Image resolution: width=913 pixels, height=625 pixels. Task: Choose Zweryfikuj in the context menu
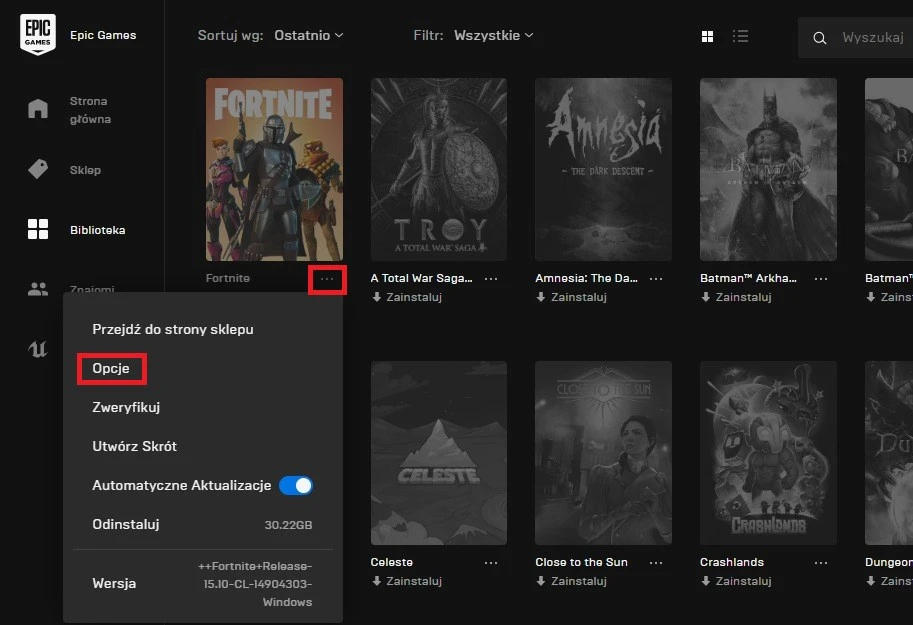[x=126, y=407]
